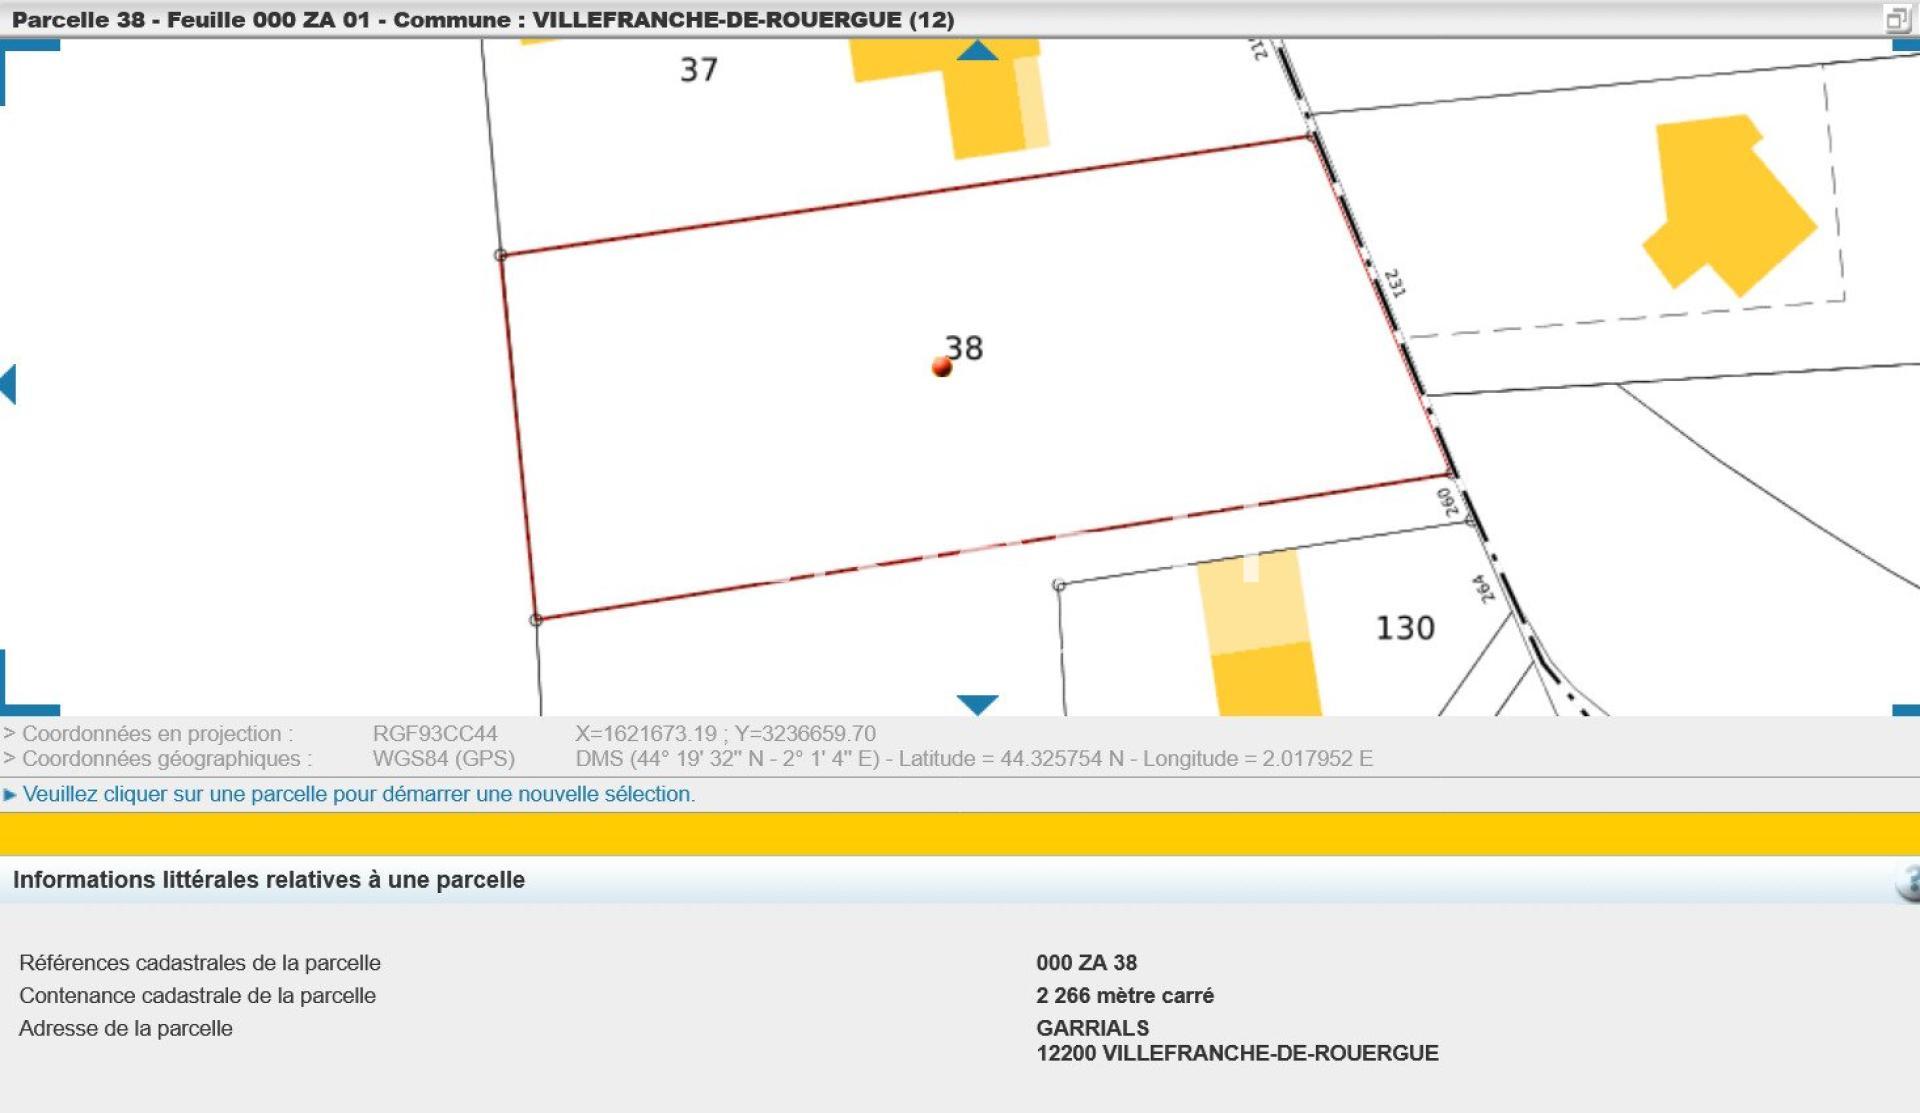This screenshot has height=1113, width=1920.
Task: Click the bottom-right blue corner marker
Action: [x=1906, y=710]
